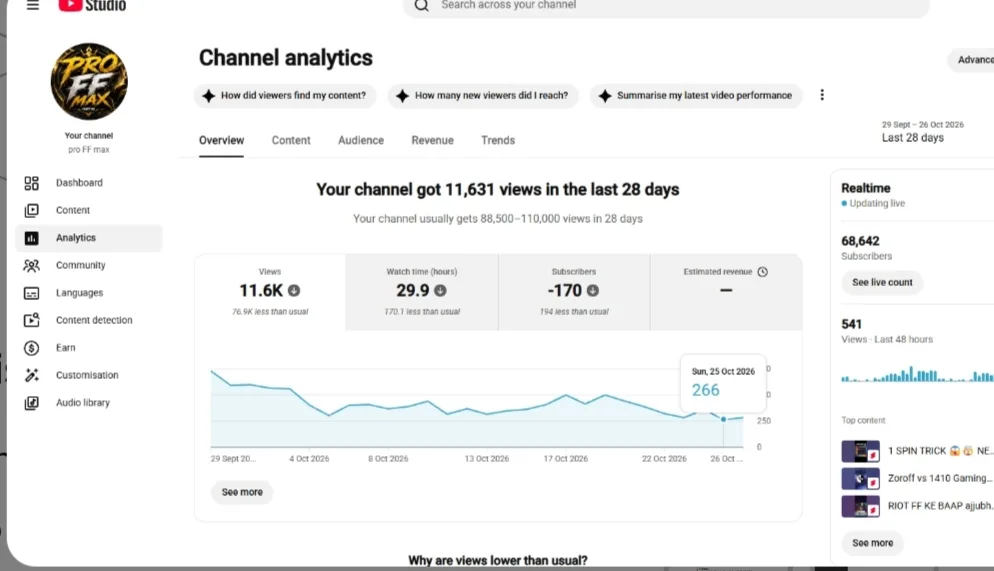Screen dimensions: 994x571
Task: Click the Earn dollar icon
Action: (31, 348)
